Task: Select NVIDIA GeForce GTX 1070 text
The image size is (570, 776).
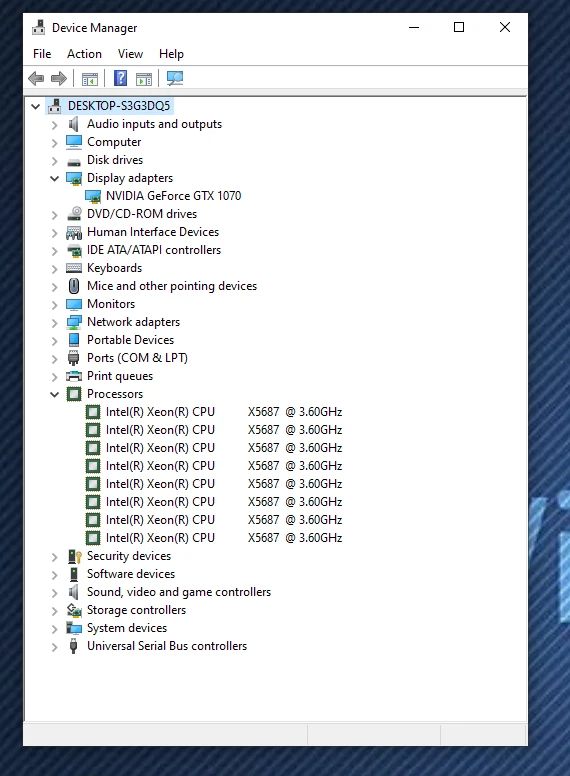Action: pos(174,196)
